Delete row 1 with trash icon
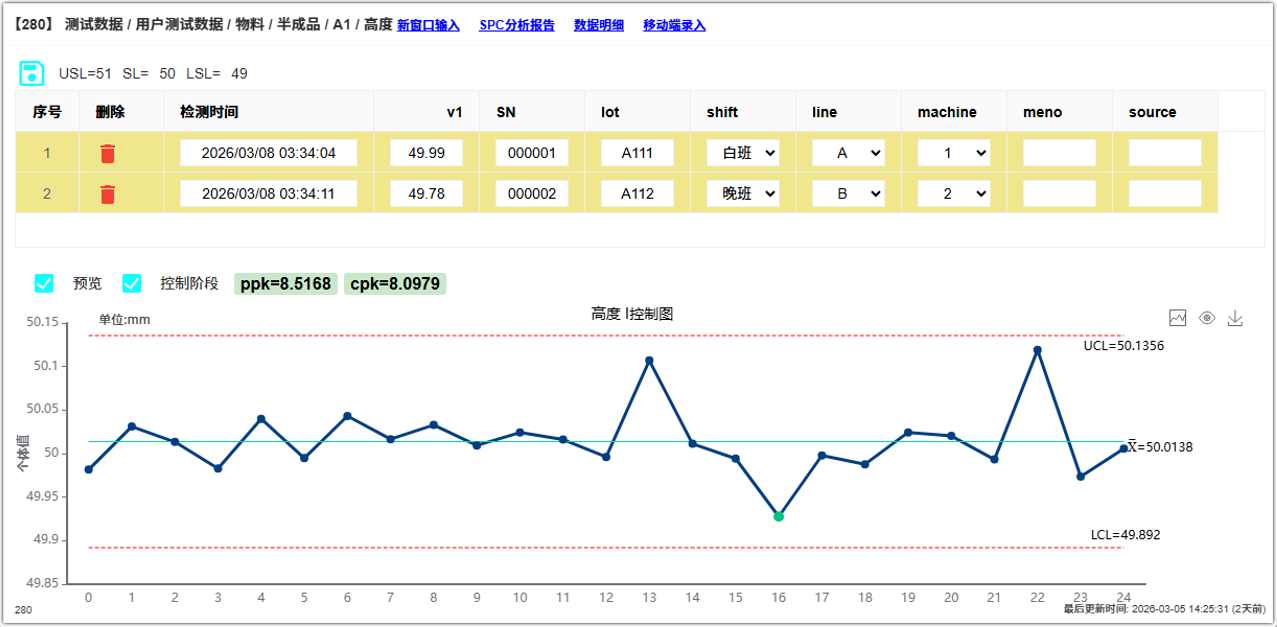1277x627 pixels. pos(108,153)
